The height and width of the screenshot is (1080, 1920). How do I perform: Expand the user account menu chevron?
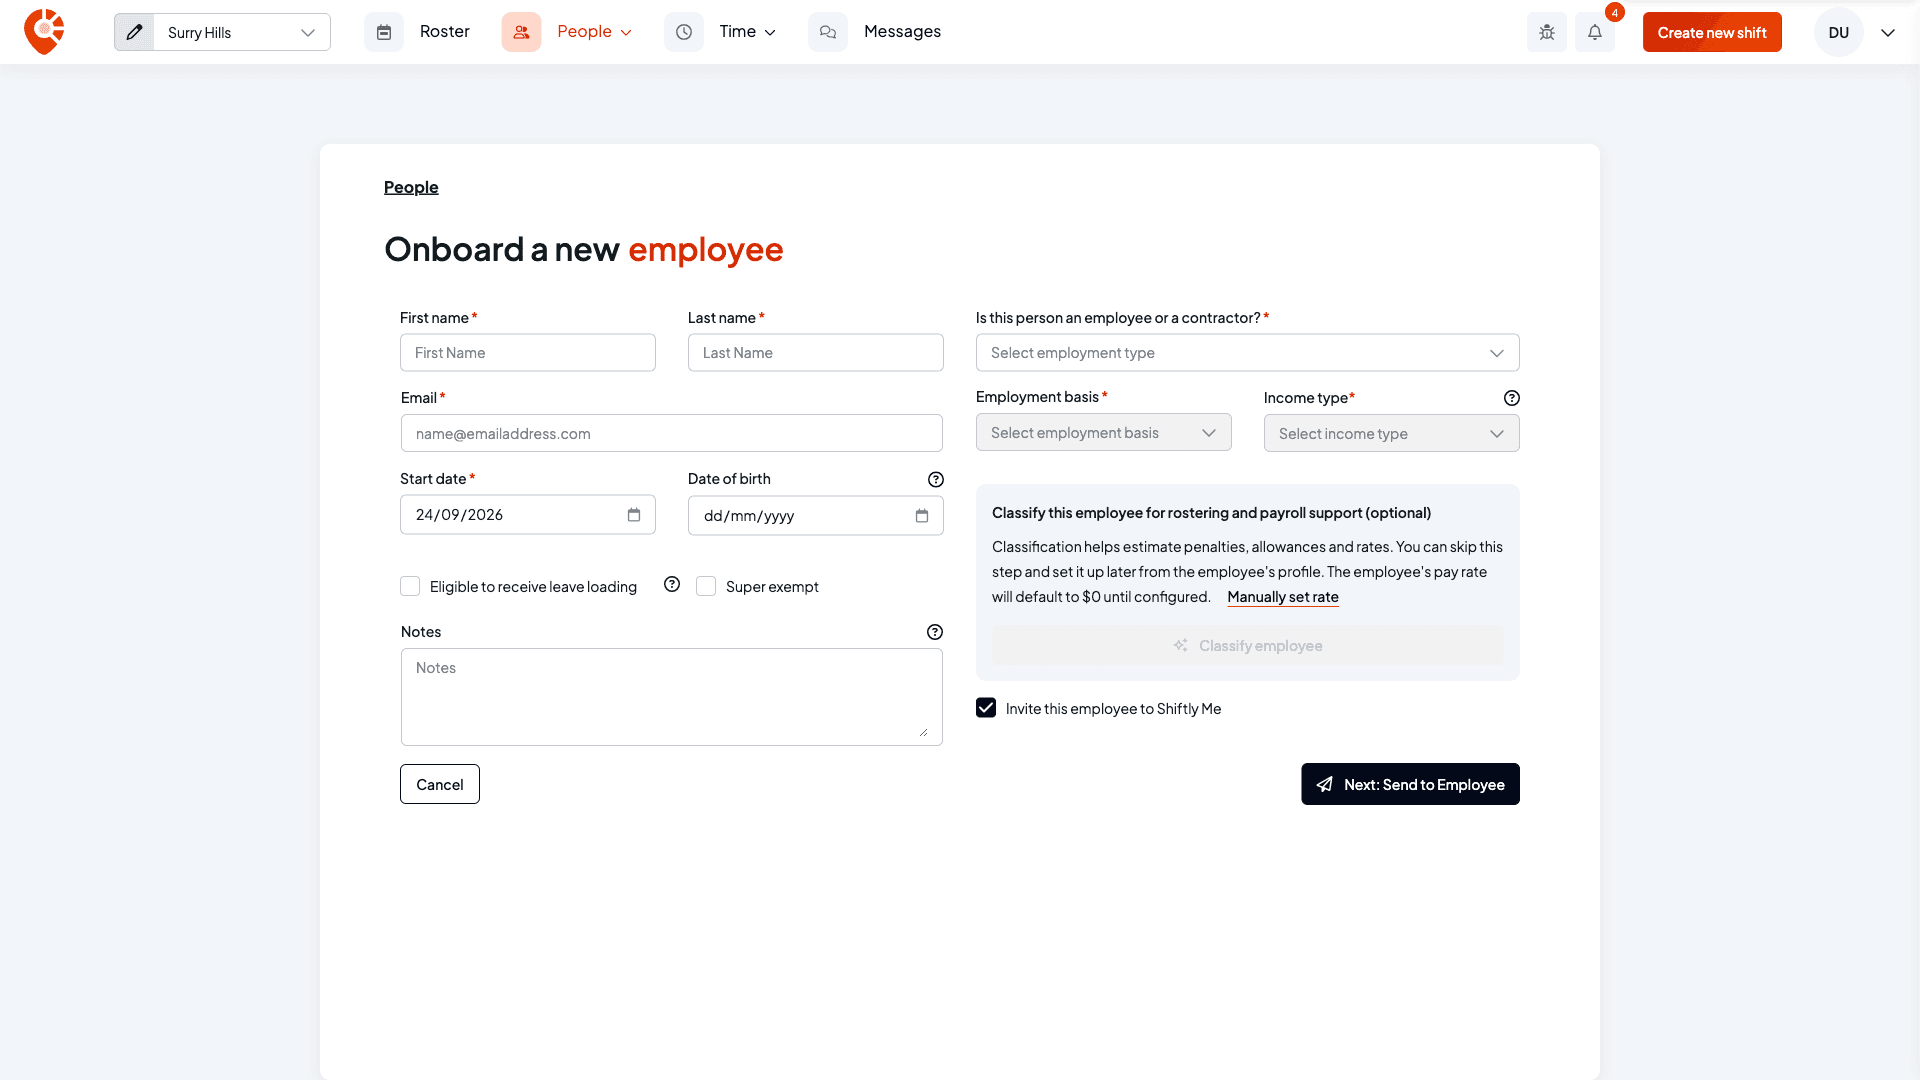(1888, 32)
